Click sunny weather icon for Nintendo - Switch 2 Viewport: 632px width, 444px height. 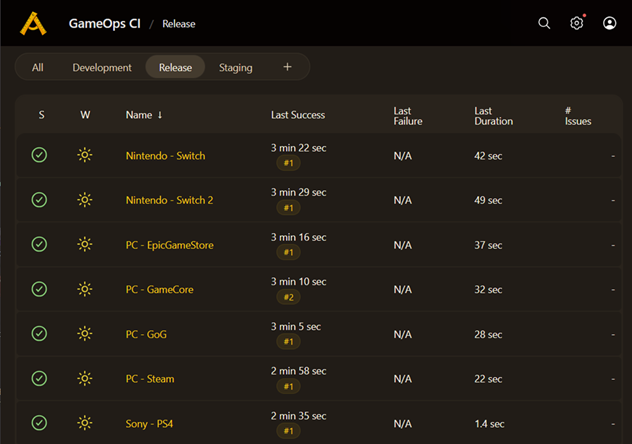(85, 200)
